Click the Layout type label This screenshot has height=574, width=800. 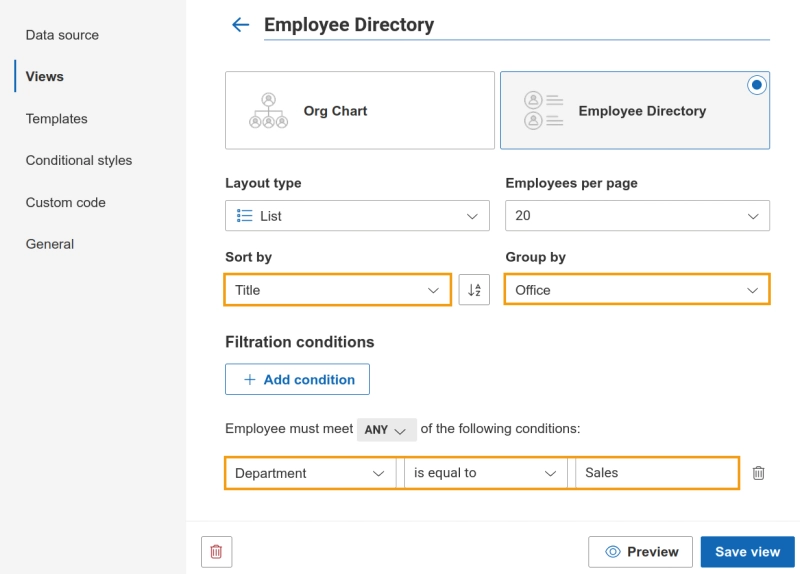point(263,183)
